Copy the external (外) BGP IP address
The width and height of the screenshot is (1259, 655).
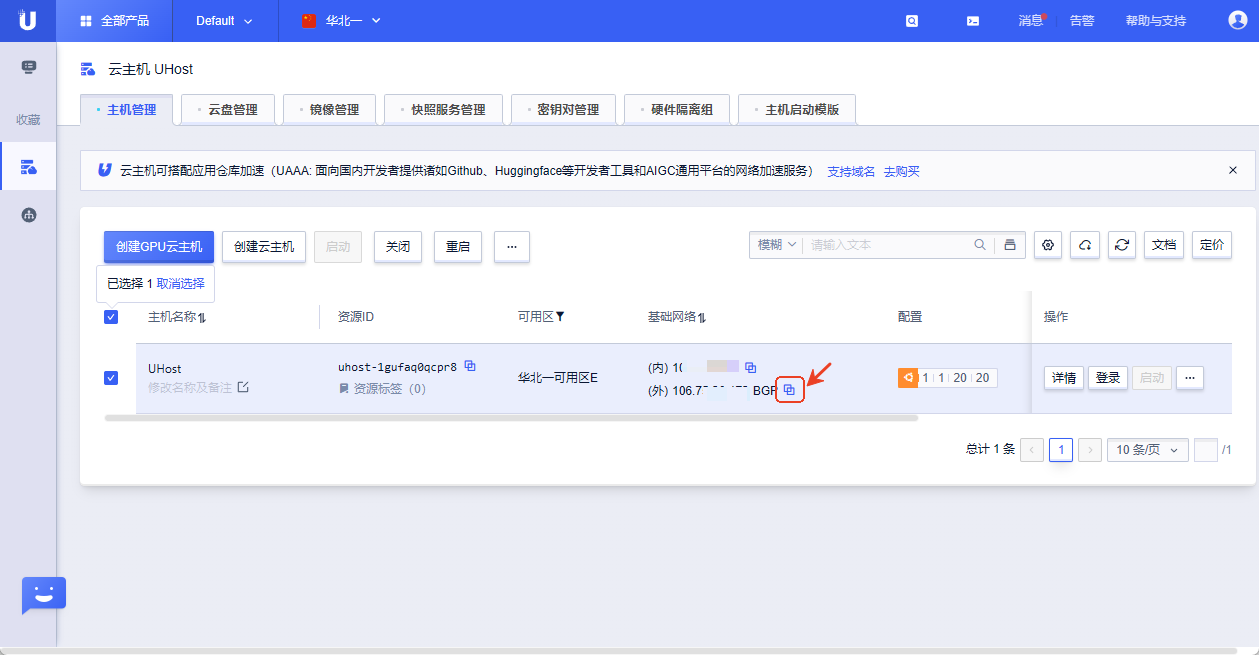tap(789, 390)
